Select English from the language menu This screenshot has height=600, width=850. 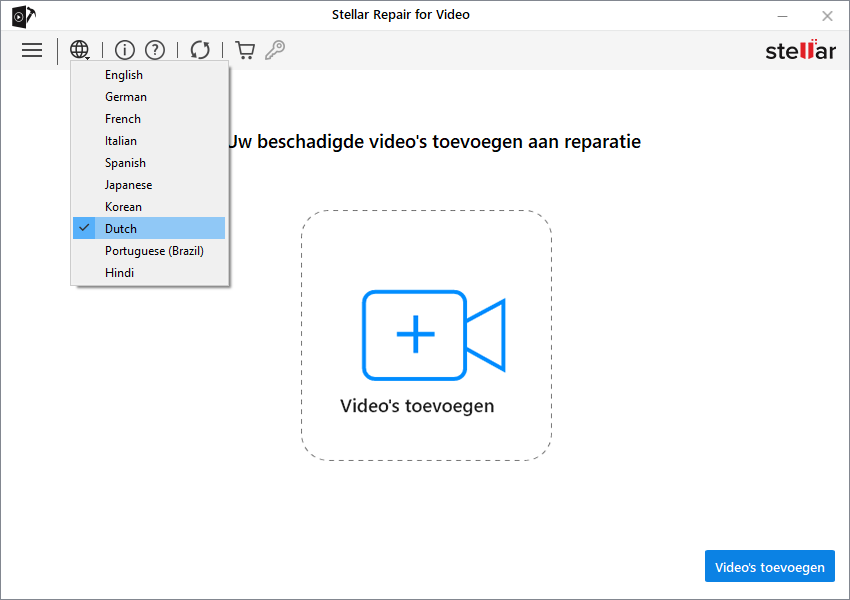pyautogui.click(x=149, y=75)
